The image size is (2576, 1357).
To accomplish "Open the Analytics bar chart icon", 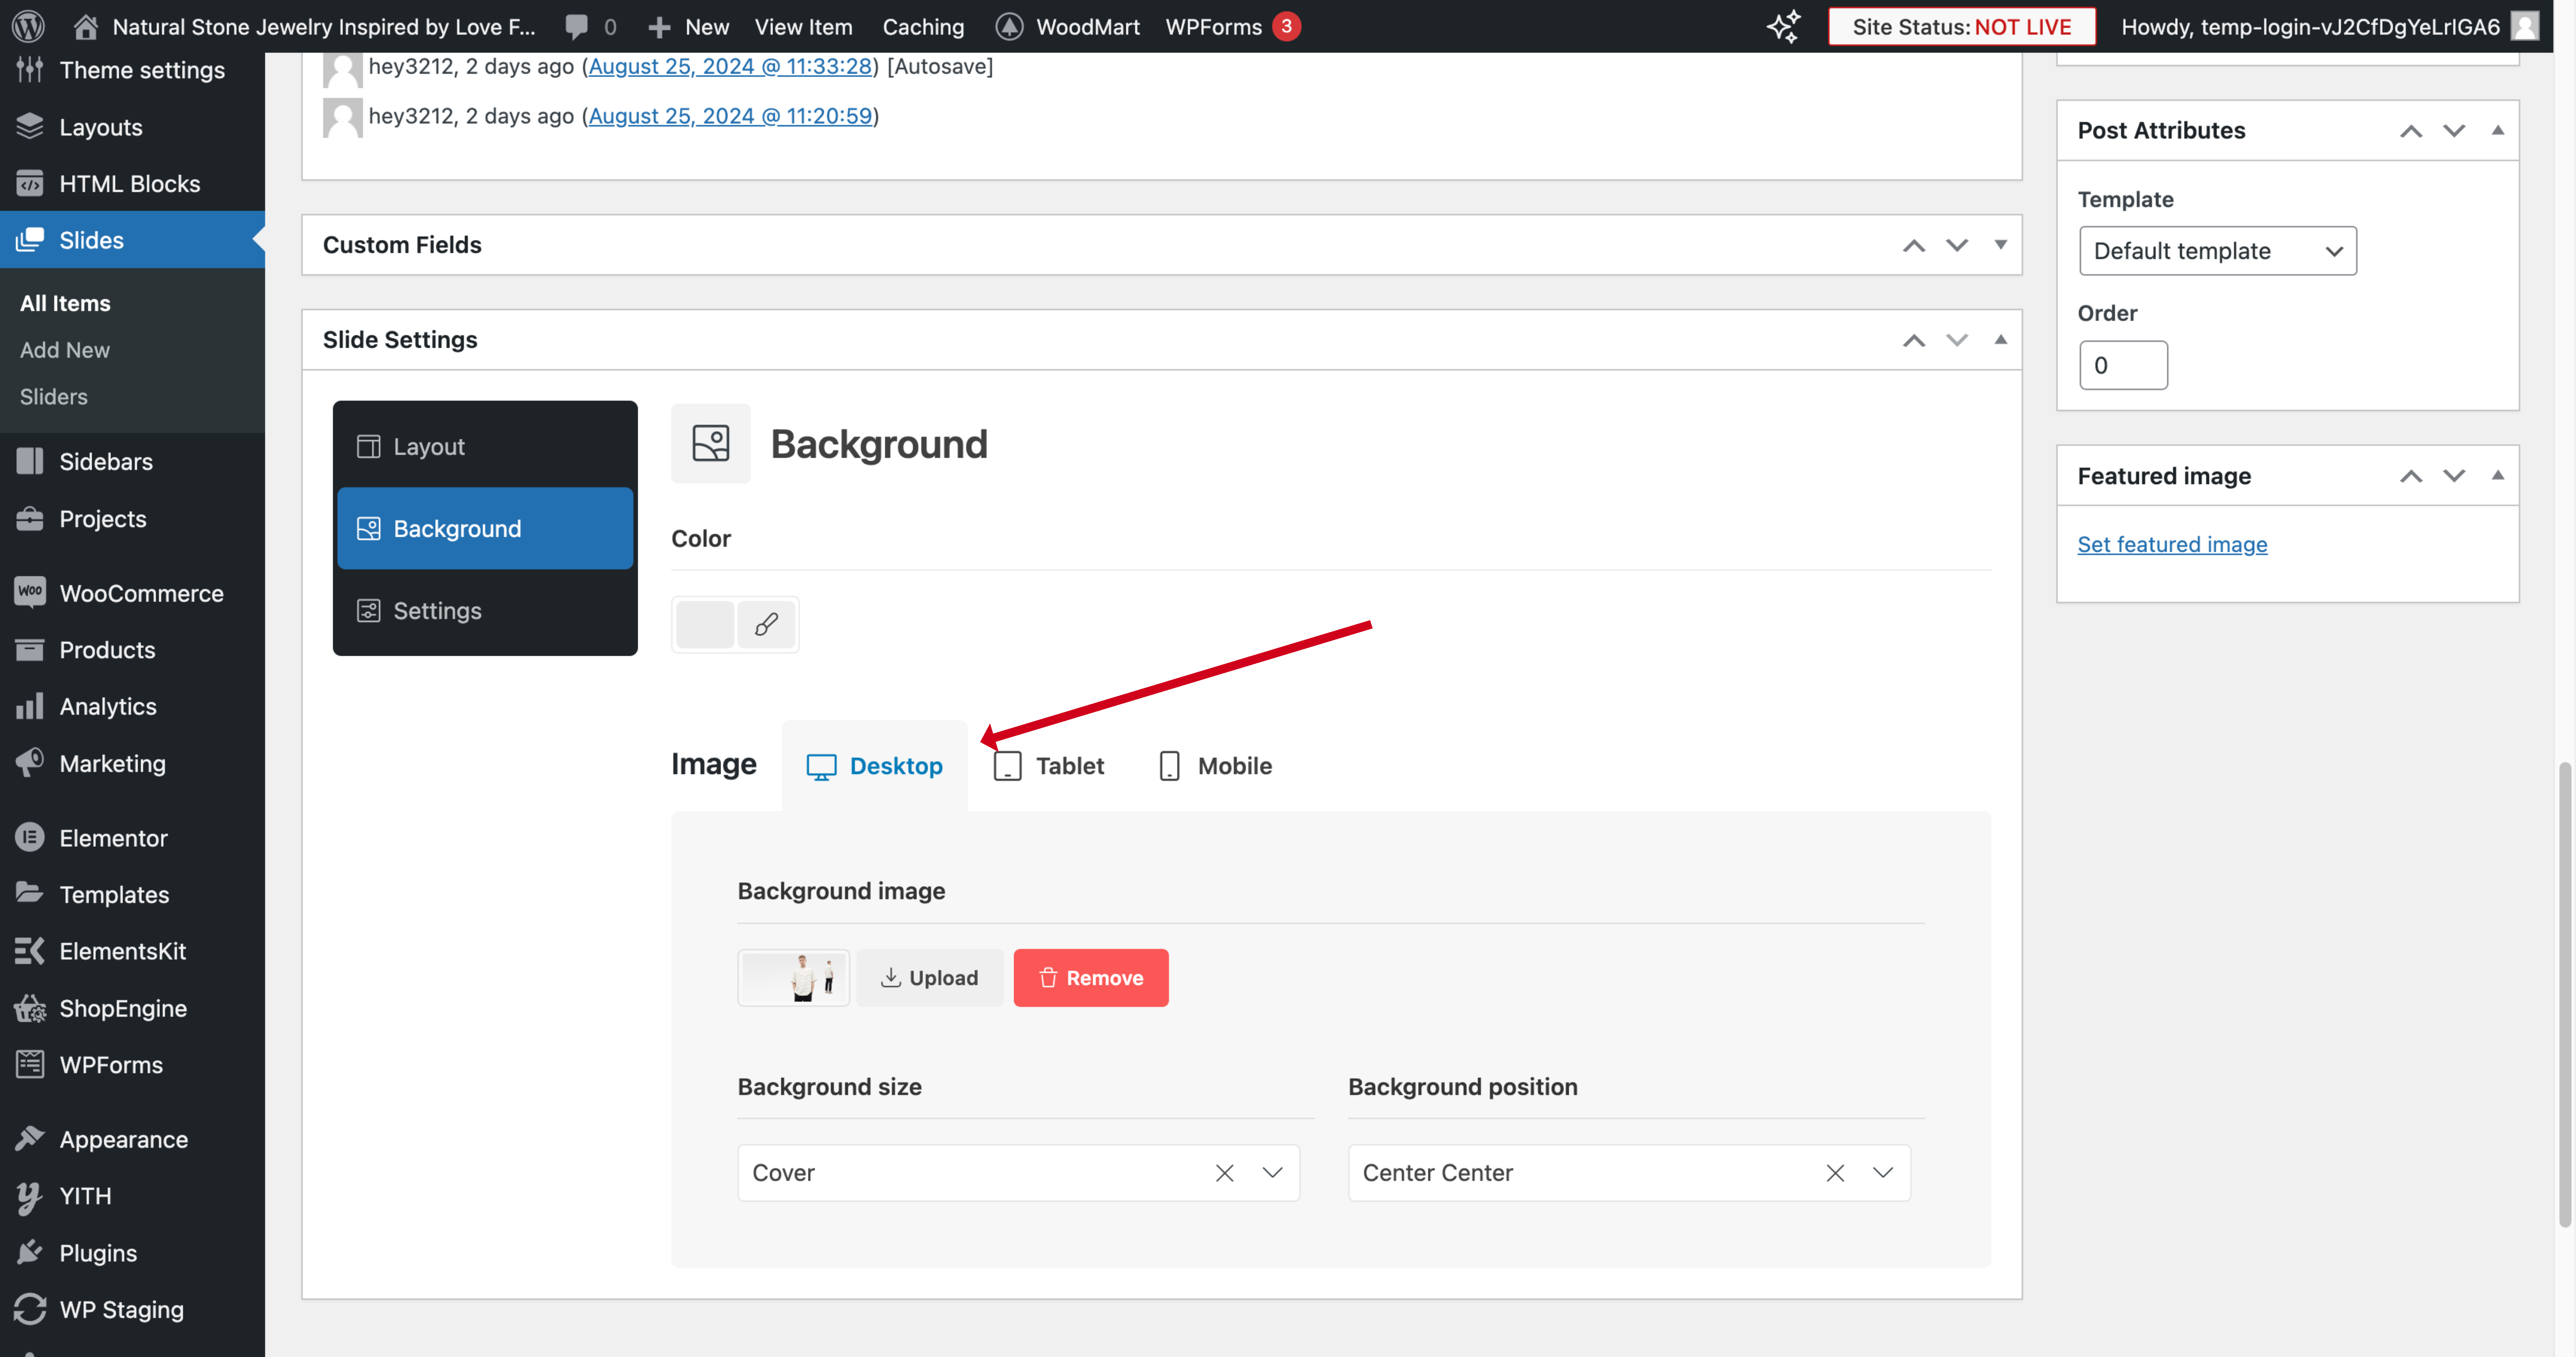I will pyautogui.click(x=30, y=706).
